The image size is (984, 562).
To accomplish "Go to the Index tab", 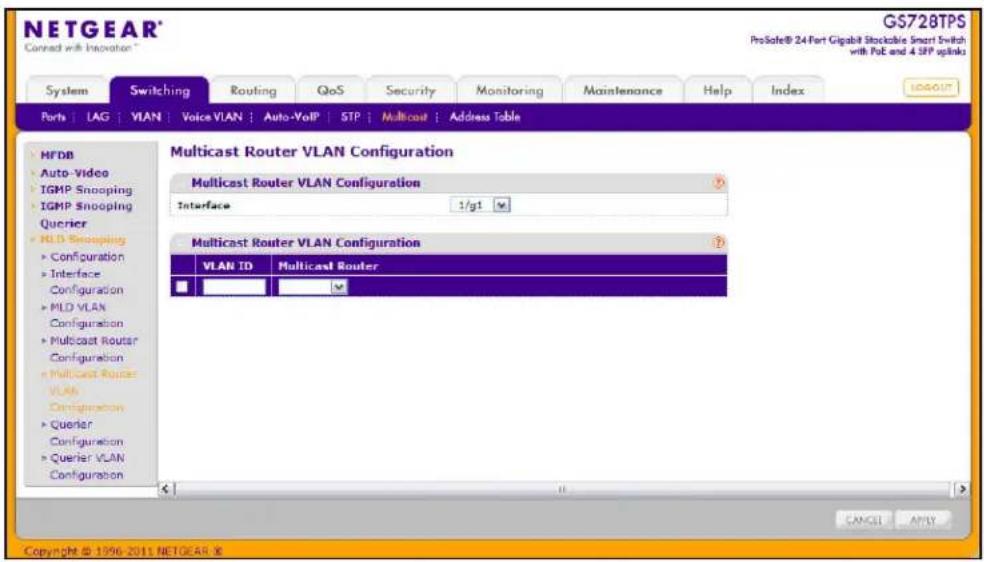I will (788, 91).
